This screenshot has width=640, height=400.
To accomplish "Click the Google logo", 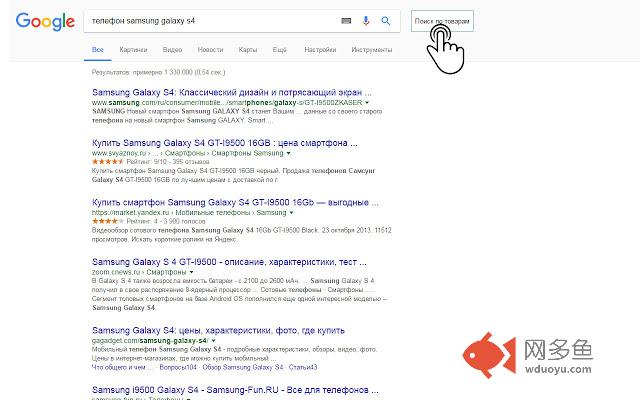I will [x=45, y=22].
